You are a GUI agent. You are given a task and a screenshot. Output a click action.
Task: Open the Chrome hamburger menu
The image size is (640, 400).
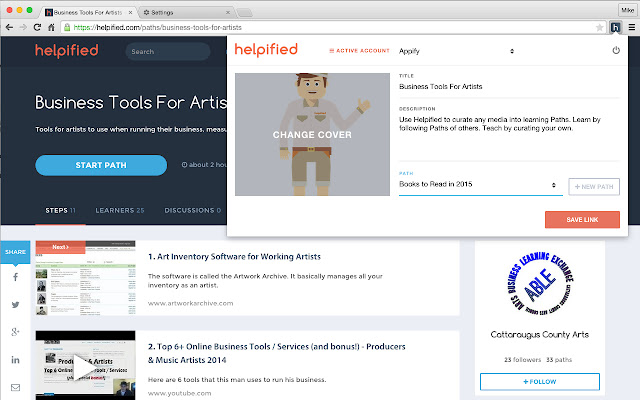pyautogui.click(x=631, y=27)
